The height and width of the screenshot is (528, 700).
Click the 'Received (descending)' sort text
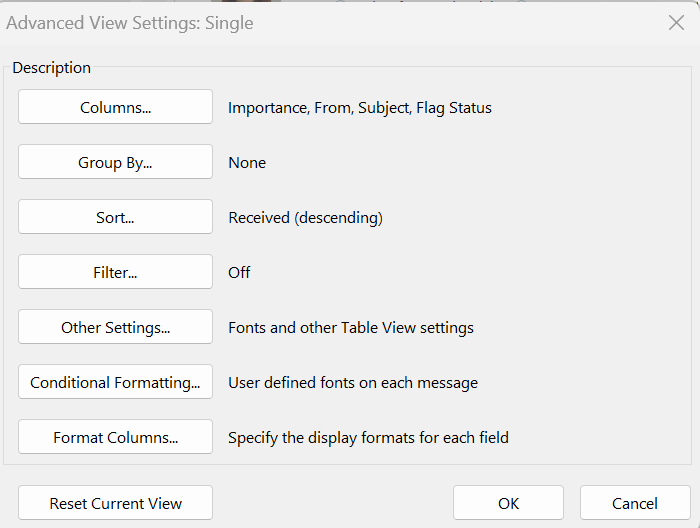305,217
